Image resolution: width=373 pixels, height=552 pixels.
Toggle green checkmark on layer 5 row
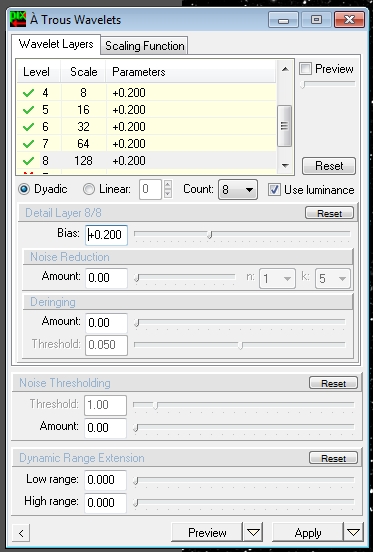click(28, 110)
